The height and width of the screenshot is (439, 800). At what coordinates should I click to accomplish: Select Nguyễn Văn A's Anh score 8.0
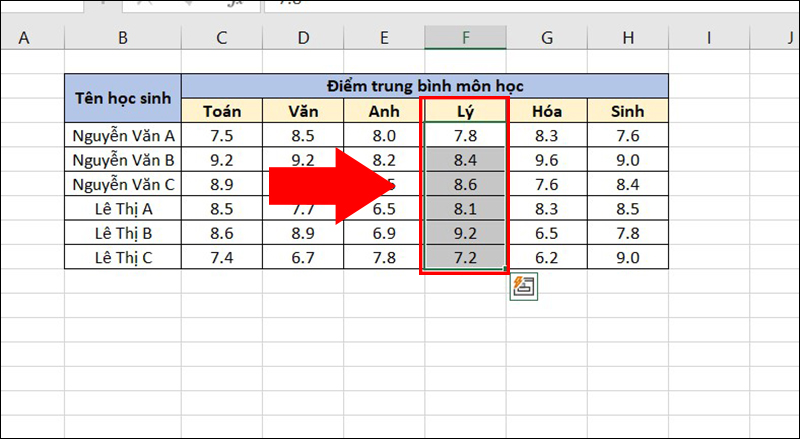point(384,135)
